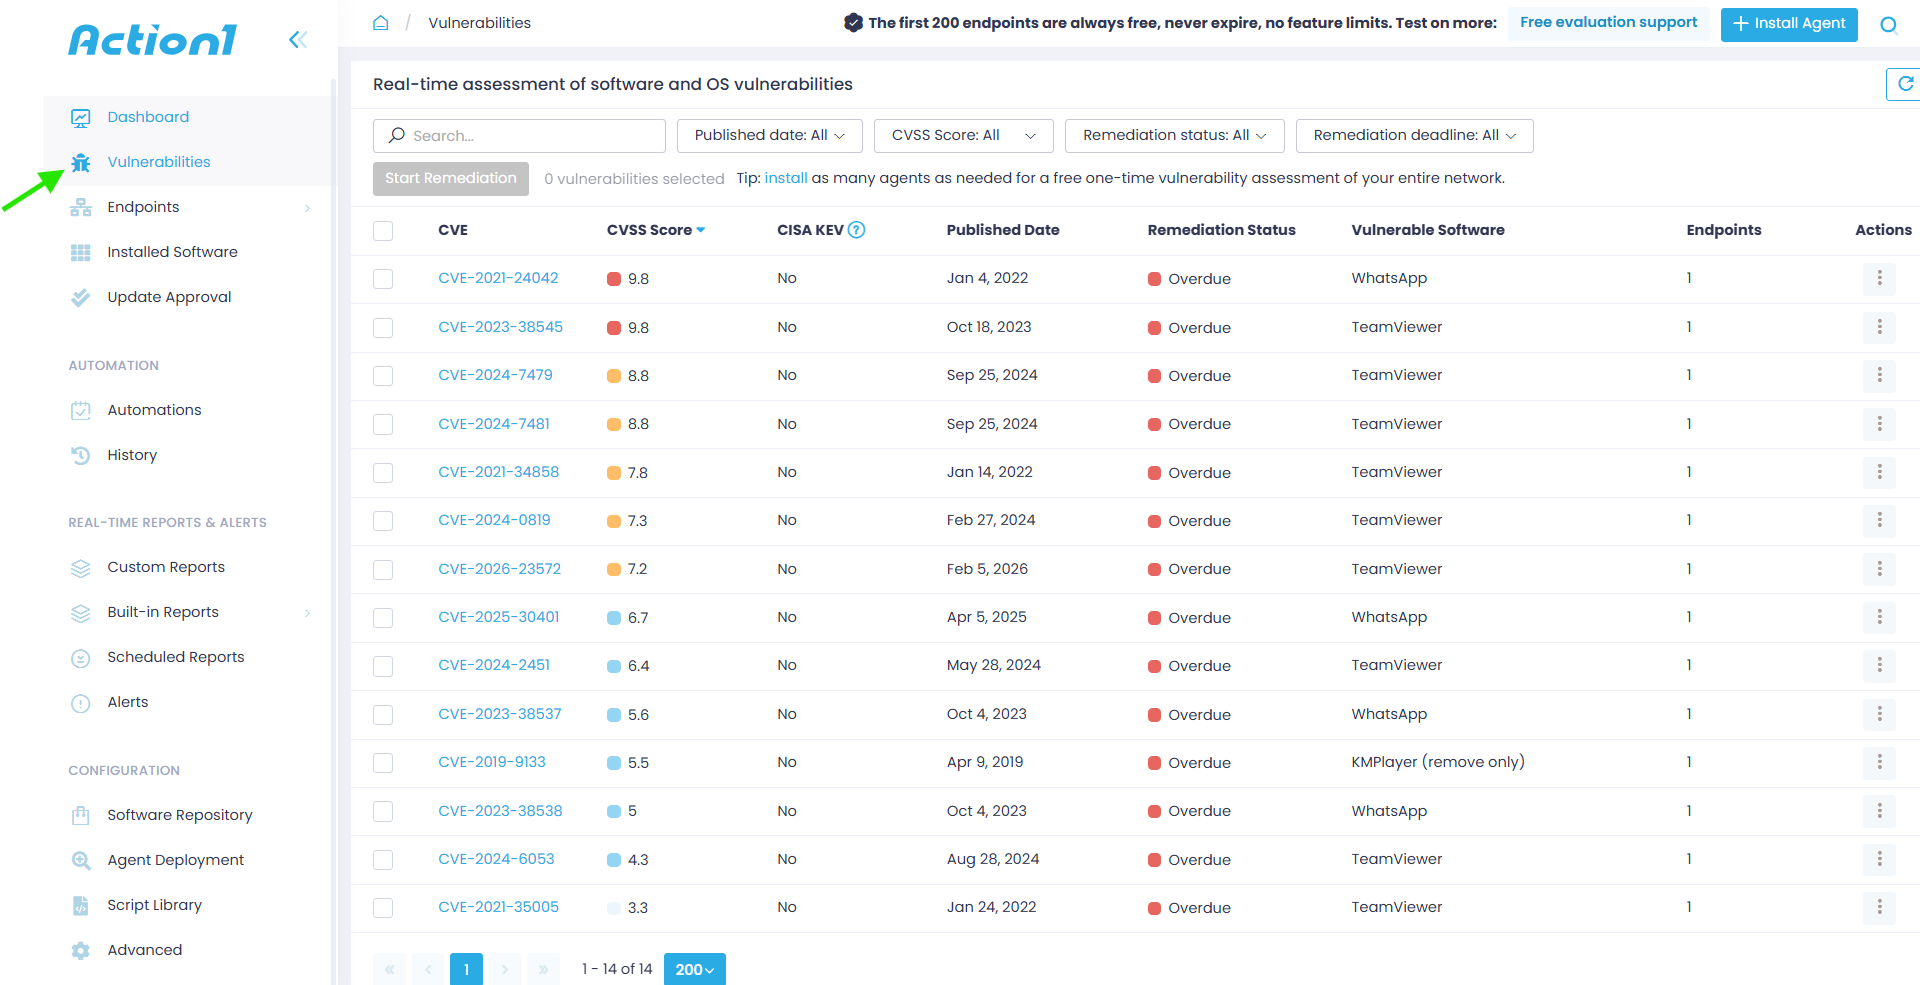Select checkbox for CVE-2024-2451
Image resolution: width=1920 pixels, height=985 pixels.
(x=383, y=666)
